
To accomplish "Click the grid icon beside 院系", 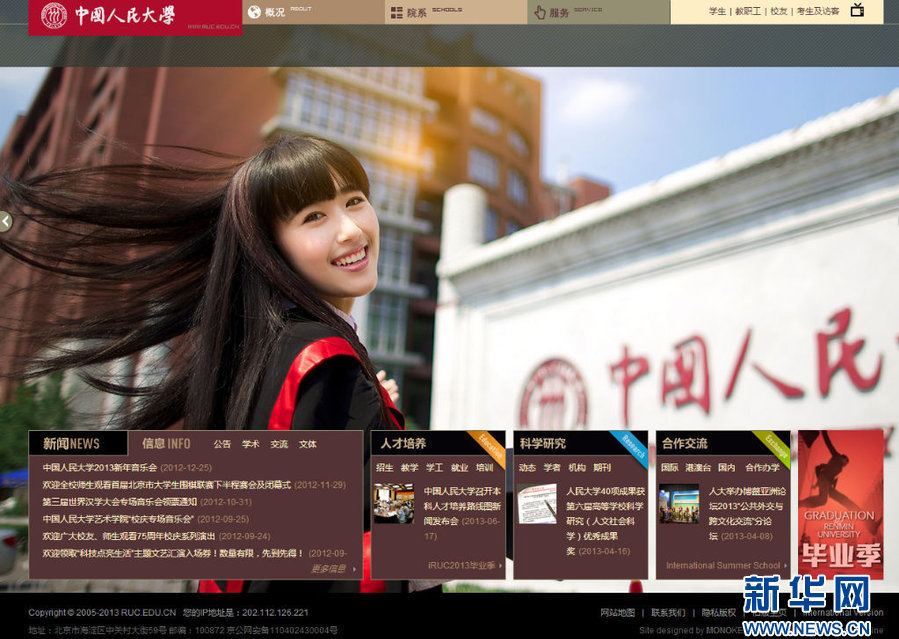I will pos(397,12).
